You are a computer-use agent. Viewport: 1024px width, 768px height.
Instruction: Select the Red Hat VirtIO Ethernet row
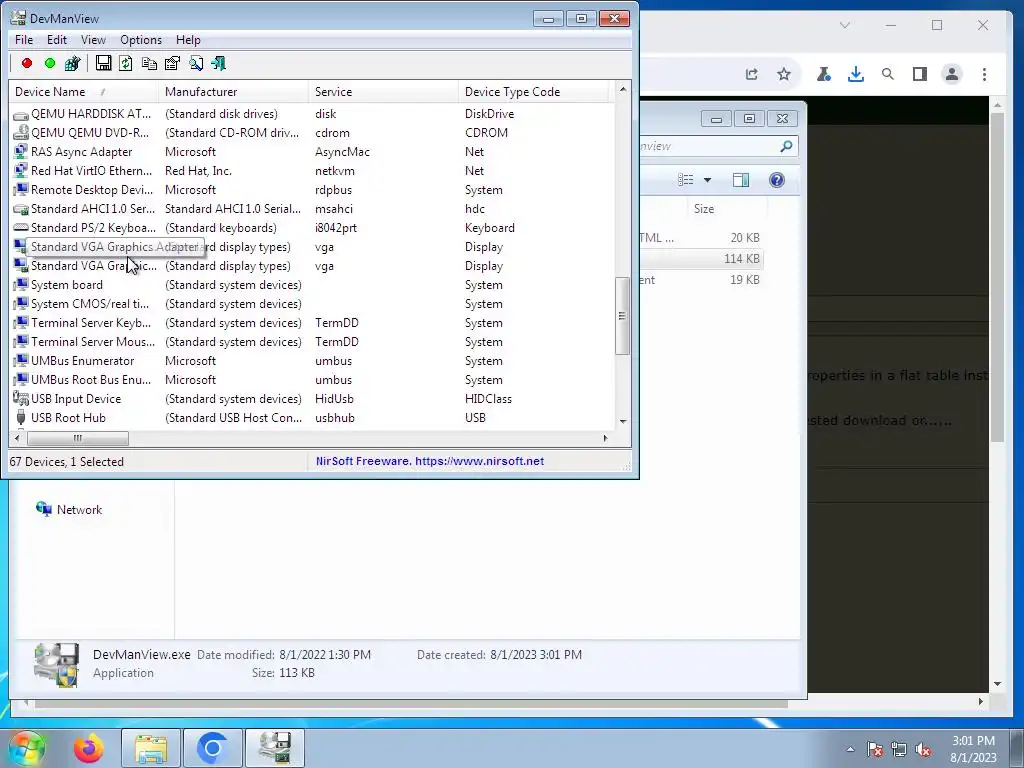[312, 170]
